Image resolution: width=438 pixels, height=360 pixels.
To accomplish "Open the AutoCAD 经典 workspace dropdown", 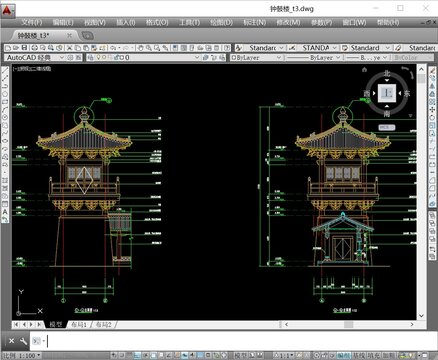I will [35, 57].
